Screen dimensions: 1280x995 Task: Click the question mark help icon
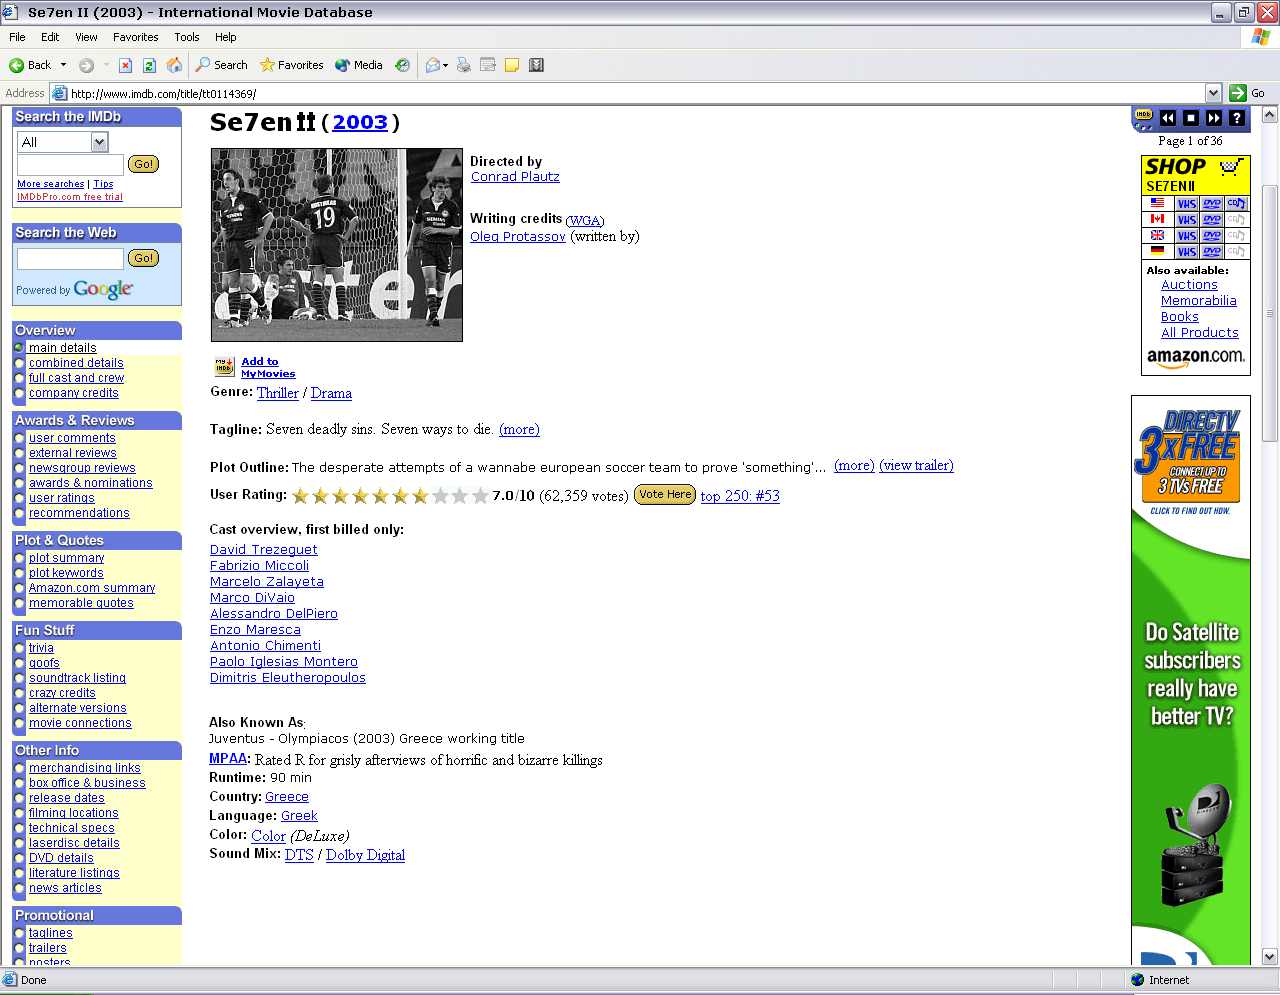[1237, 118]
